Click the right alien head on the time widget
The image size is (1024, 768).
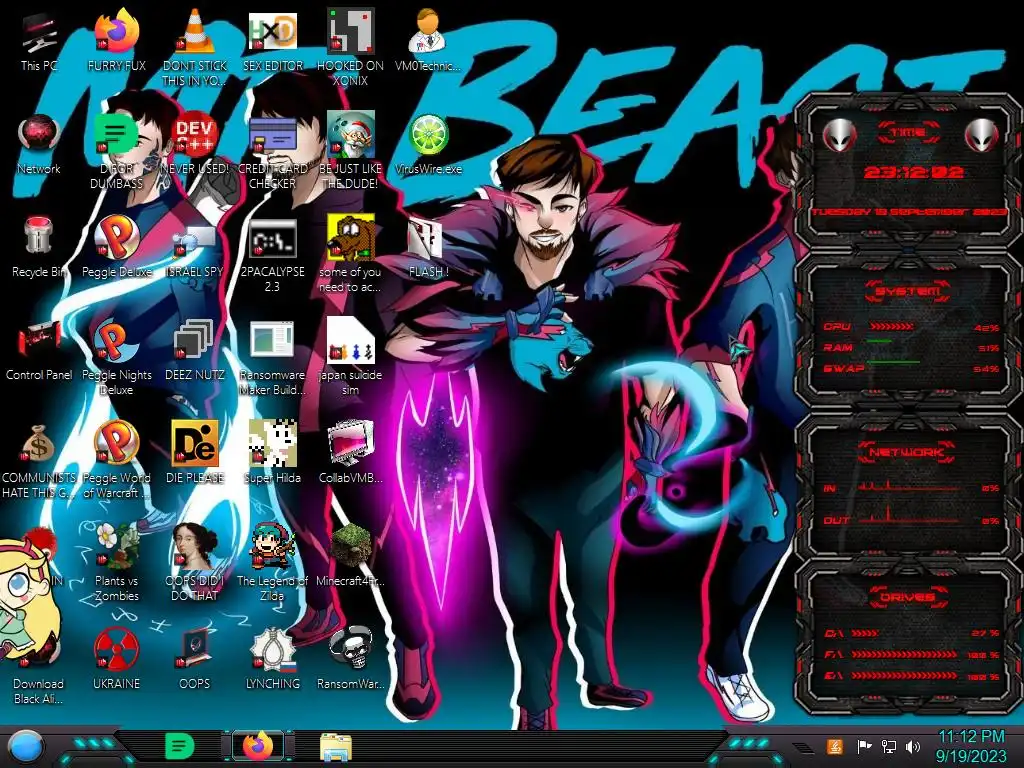[981, 136]
